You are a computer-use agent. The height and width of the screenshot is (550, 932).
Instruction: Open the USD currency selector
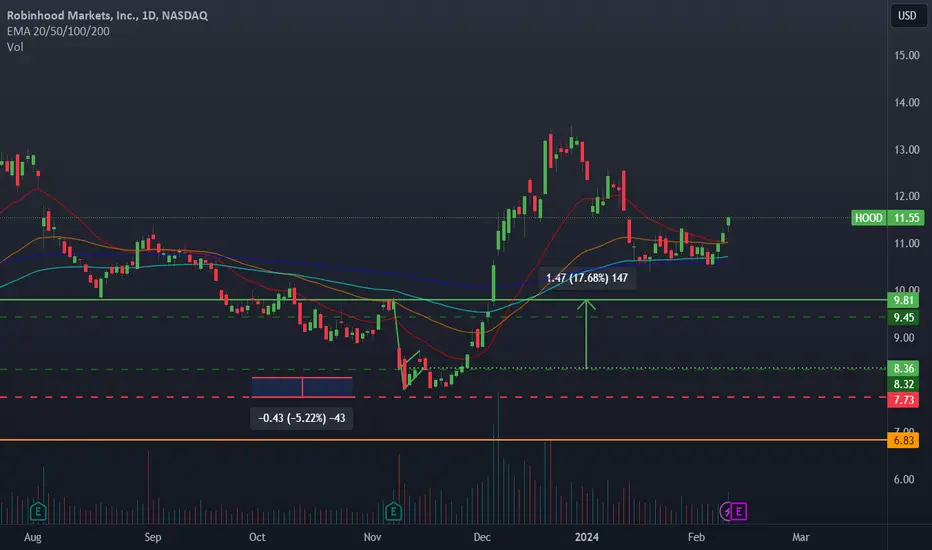click(907, 15)
